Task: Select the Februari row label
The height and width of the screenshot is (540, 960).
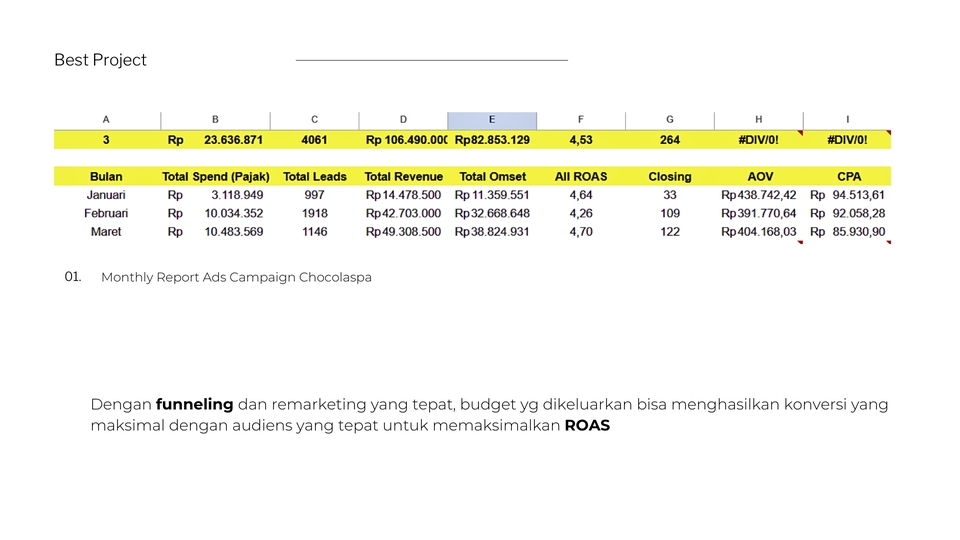Action: coord(106,213)
